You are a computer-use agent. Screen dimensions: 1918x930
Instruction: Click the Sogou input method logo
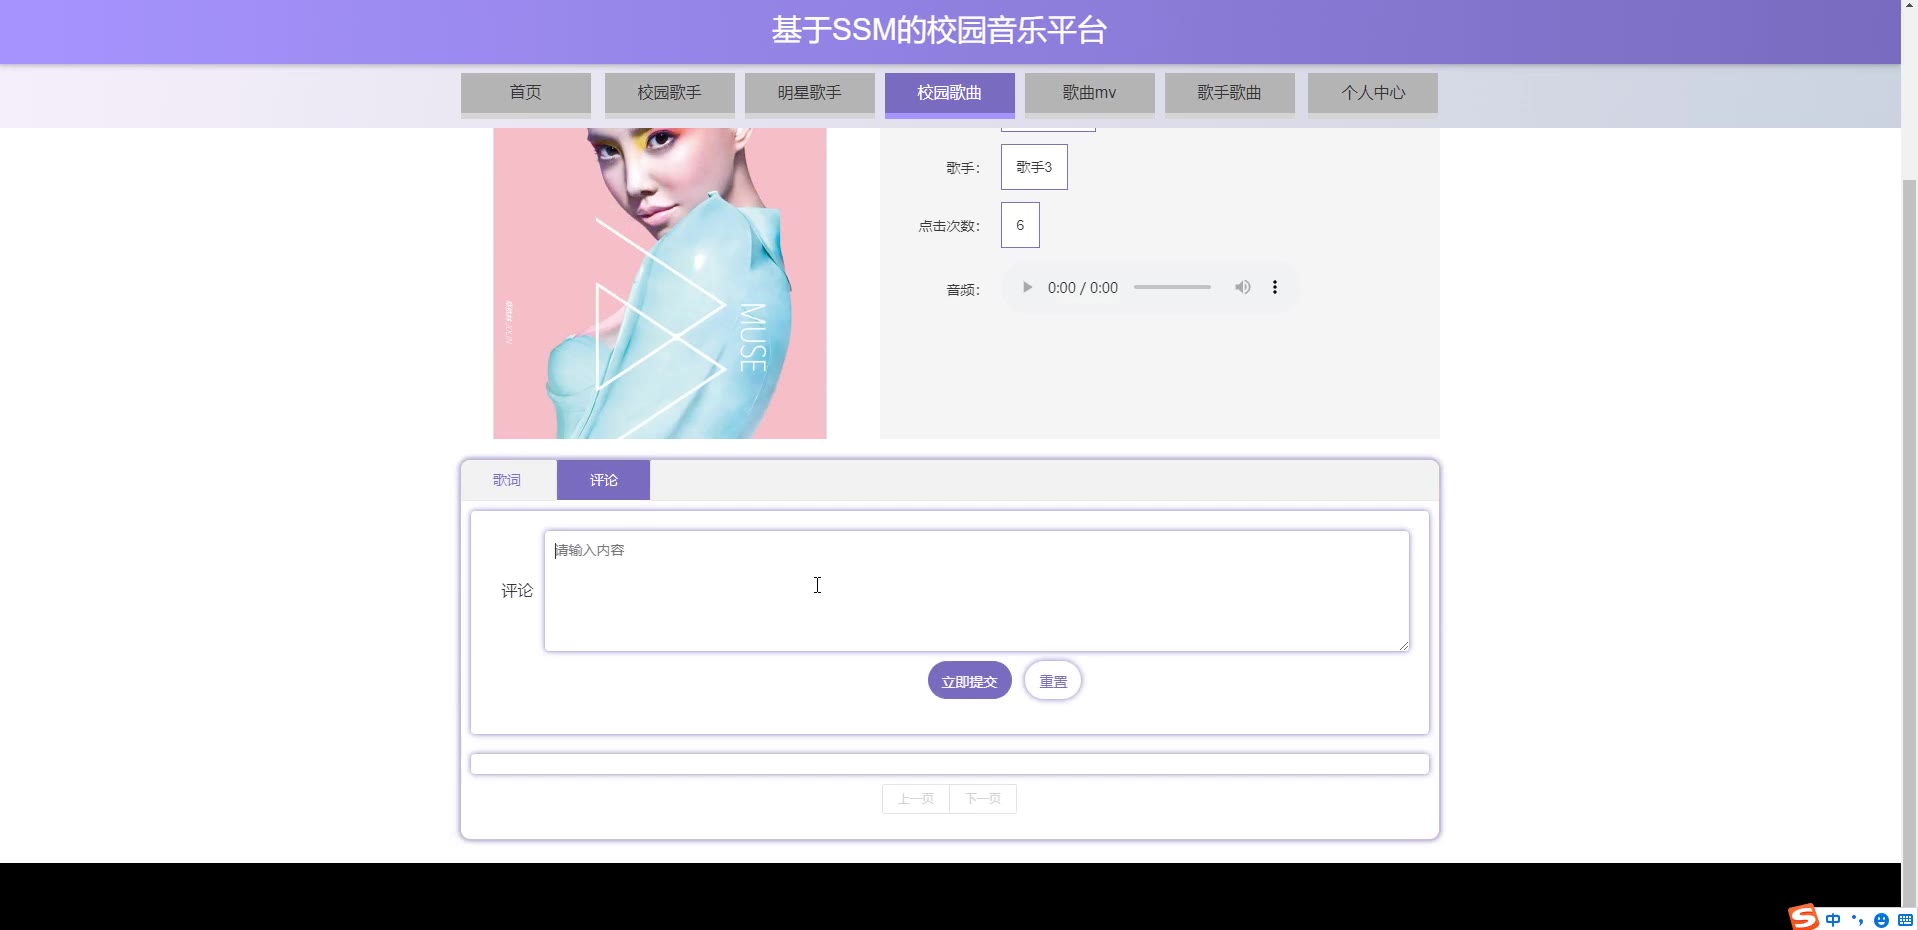click(x=1804, y=918)
